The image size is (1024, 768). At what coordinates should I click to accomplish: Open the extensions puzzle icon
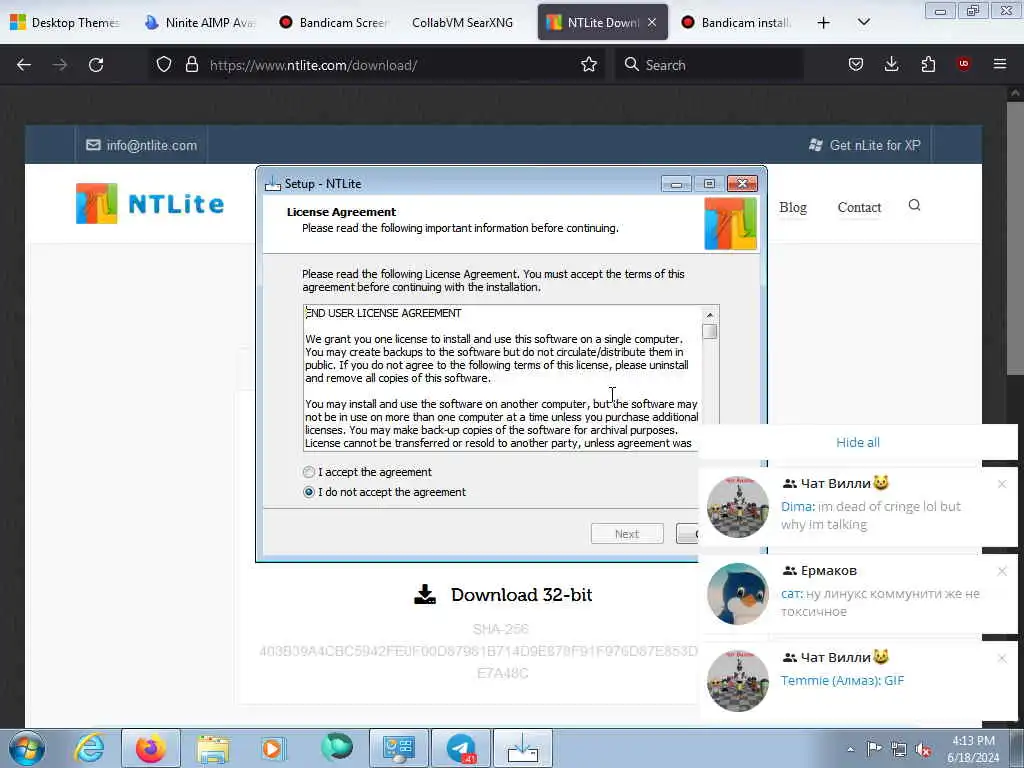[x=928, y=64]
